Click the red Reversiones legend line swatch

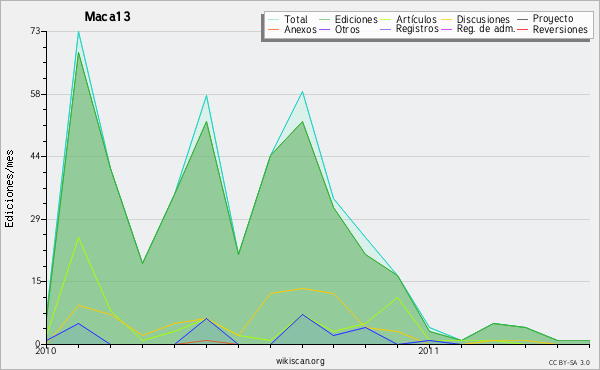click(522, 29)
